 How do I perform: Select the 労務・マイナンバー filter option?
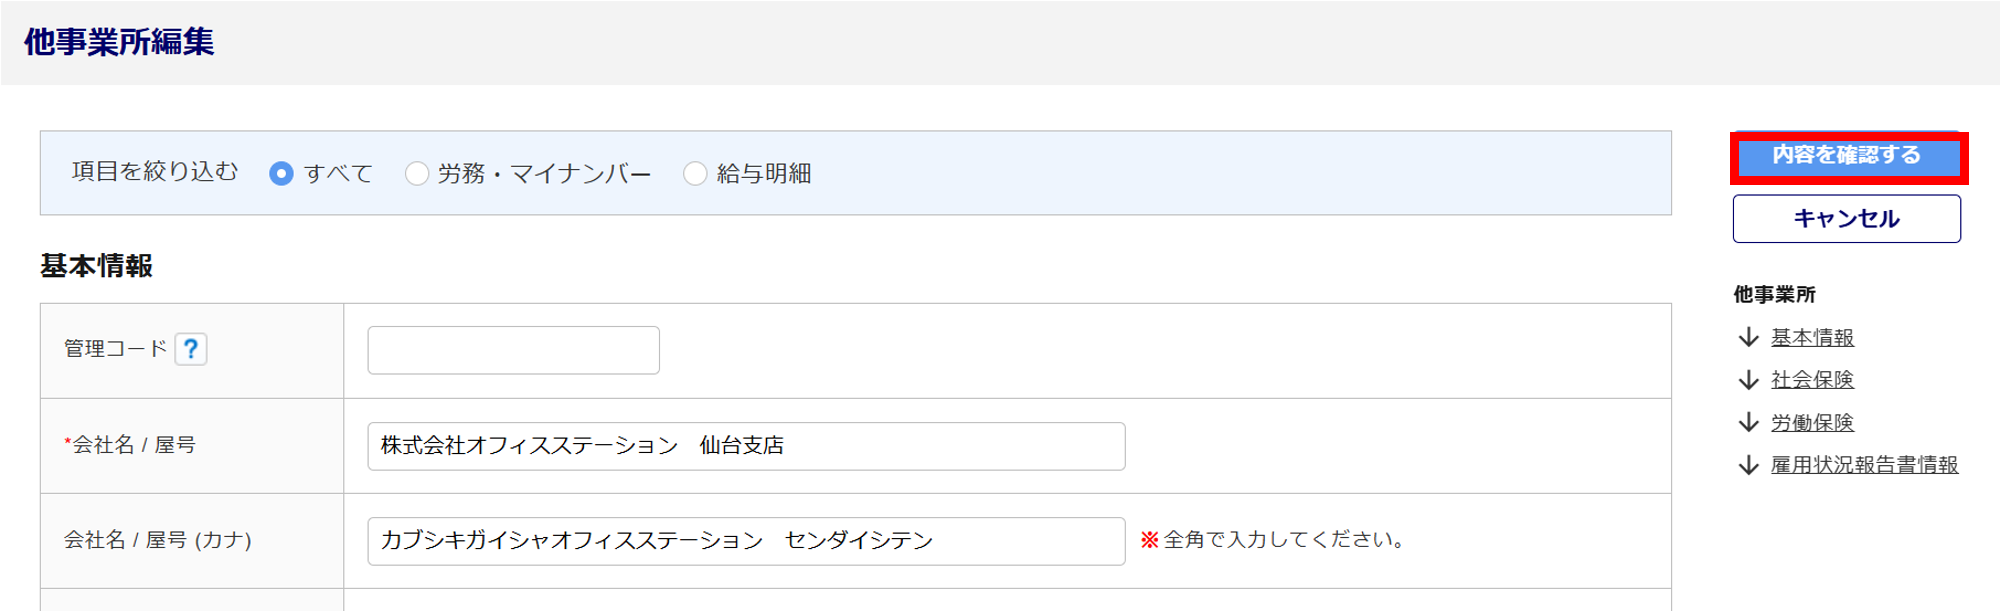(416, 174)
